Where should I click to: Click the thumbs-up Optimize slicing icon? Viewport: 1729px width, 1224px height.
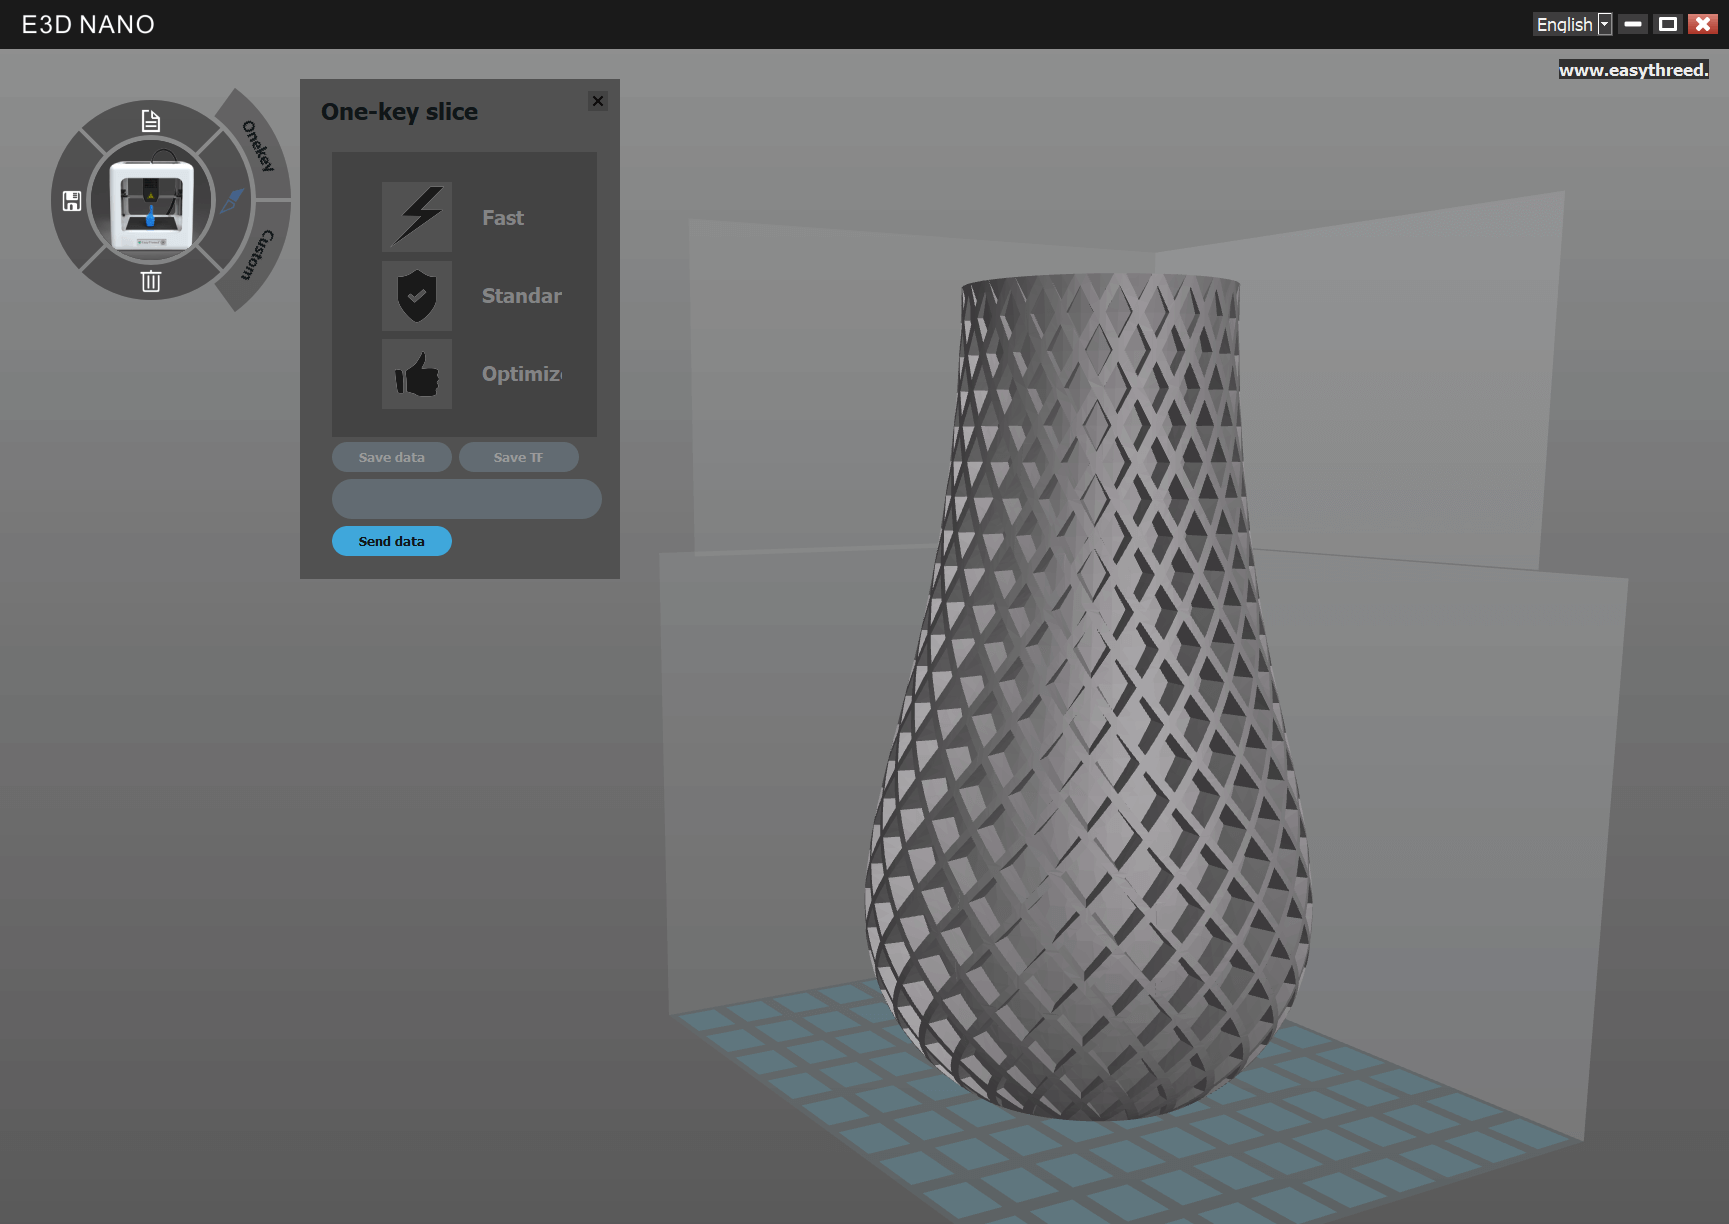(x=417, y=375)
